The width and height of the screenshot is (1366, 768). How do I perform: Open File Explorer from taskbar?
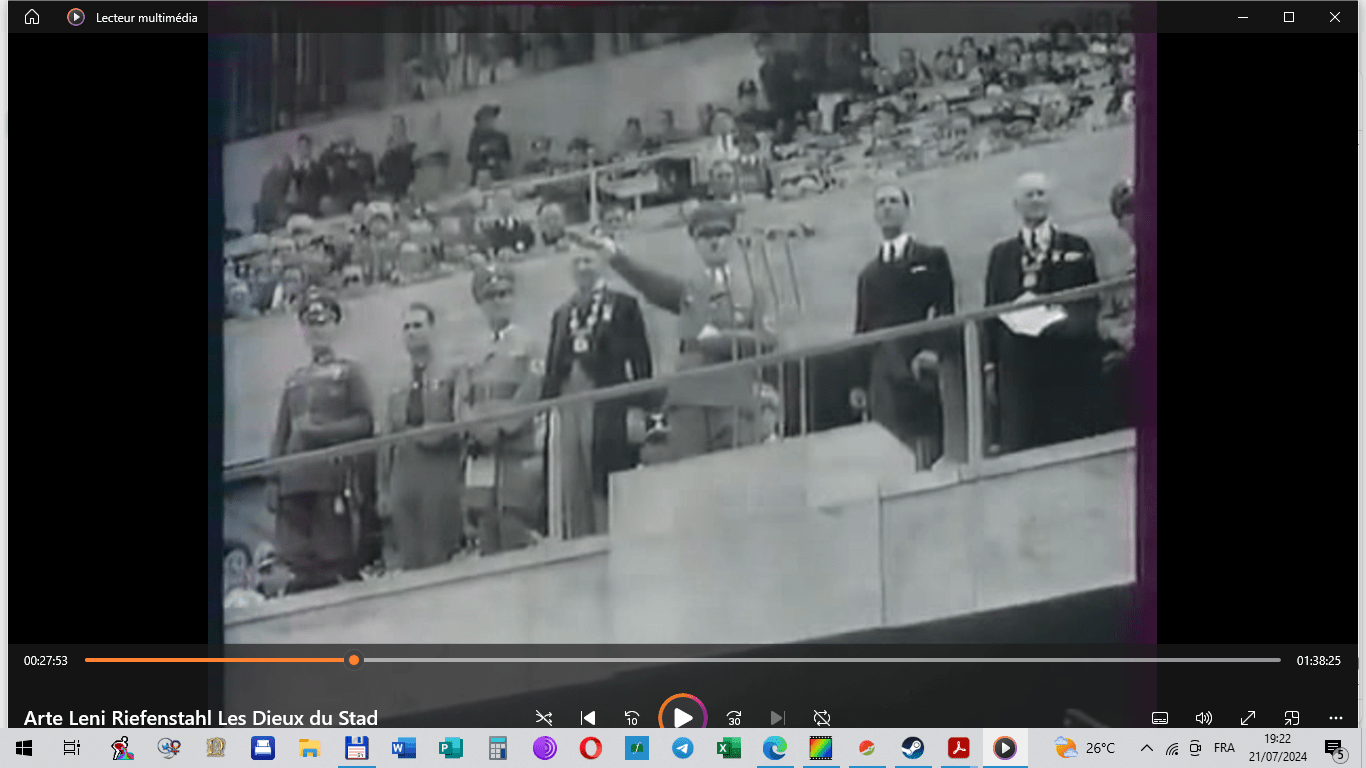click(x=309, y=747)
